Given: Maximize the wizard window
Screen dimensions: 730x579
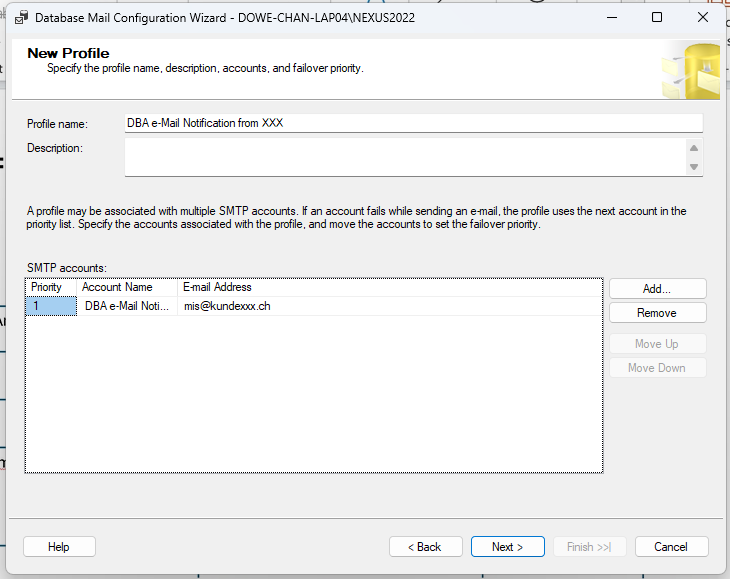Looking at the screenshot, I should click(657, 18).
